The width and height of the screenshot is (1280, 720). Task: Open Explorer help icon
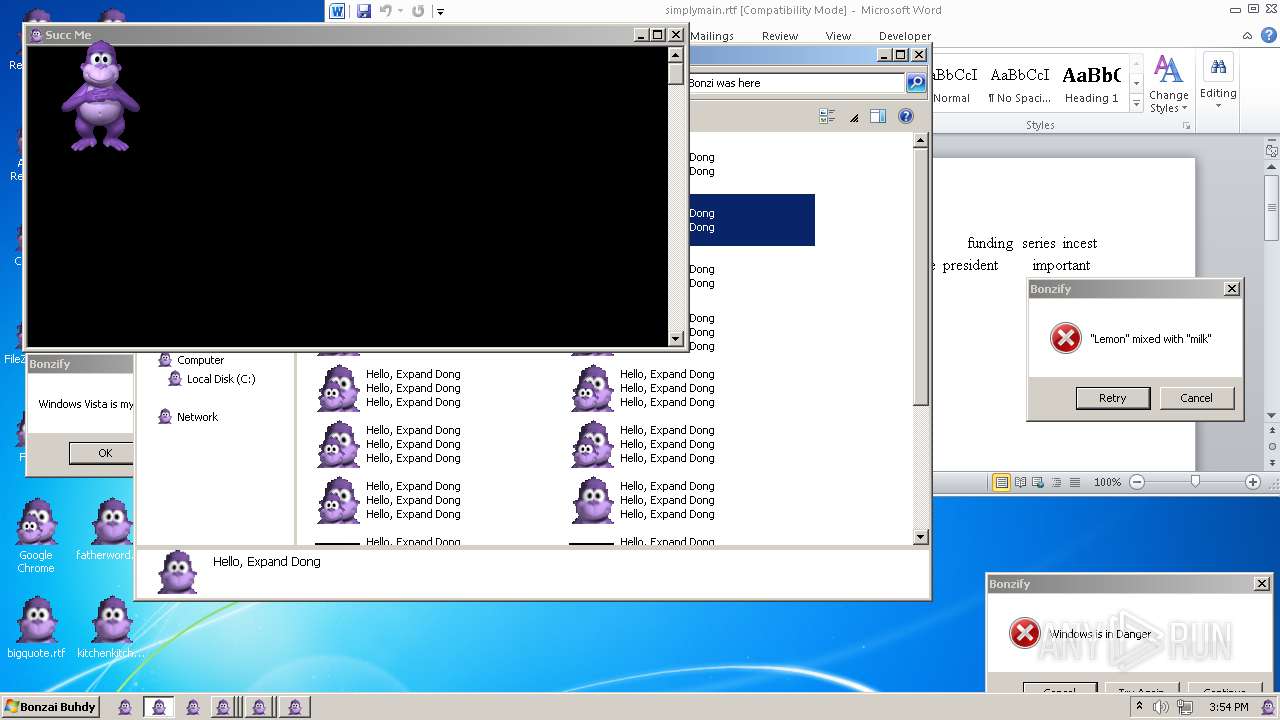coord(906,116)
